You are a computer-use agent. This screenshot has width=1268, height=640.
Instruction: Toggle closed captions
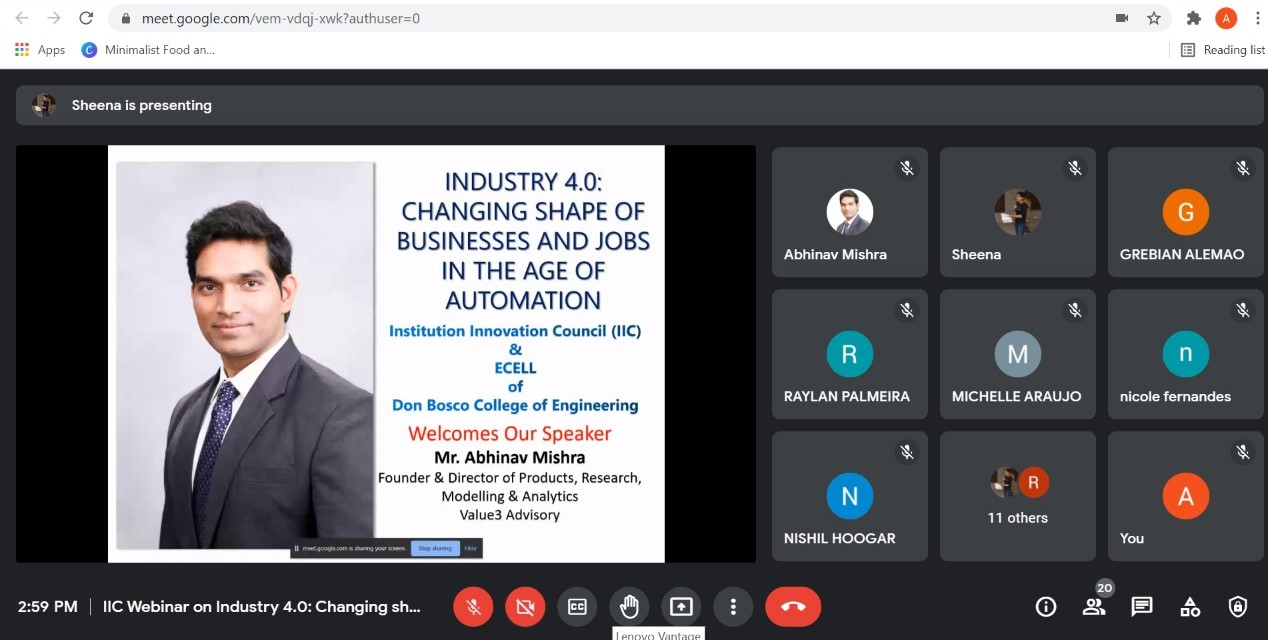(577, 606)
